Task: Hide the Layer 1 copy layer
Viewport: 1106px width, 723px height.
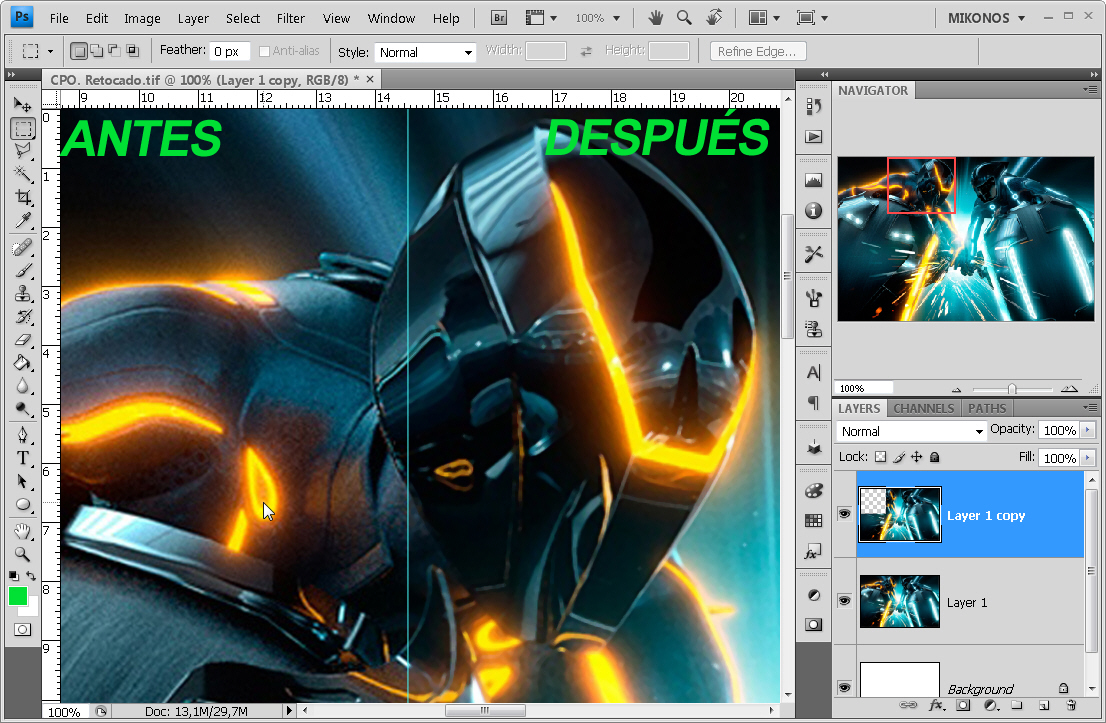Action: coord(844,514)
